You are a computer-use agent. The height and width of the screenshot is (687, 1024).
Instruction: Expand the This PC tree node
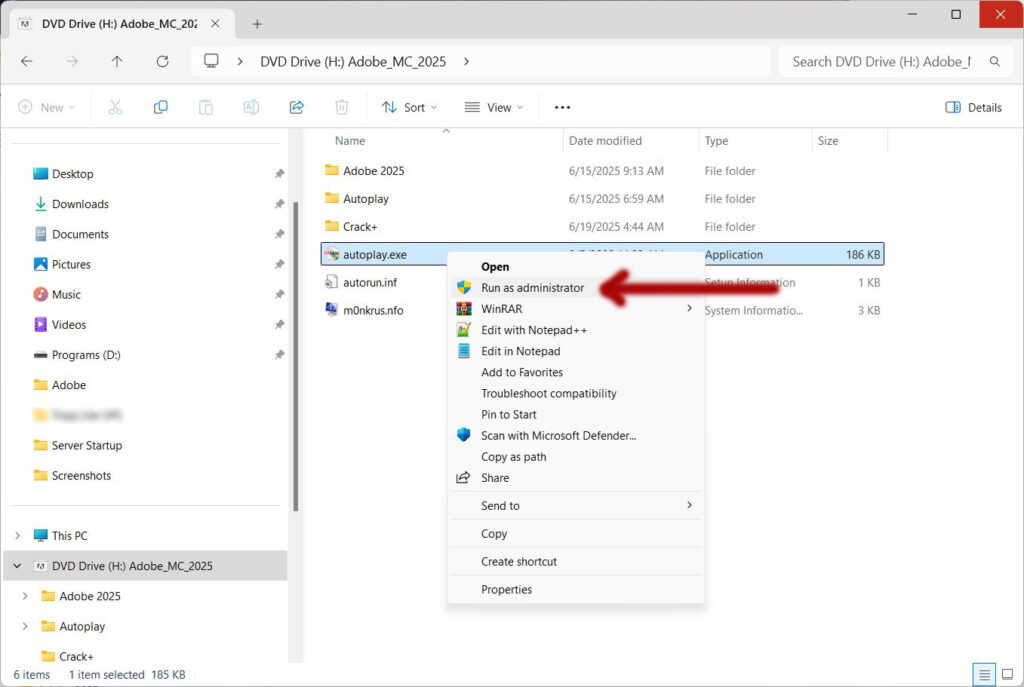(x=17, y=536)
